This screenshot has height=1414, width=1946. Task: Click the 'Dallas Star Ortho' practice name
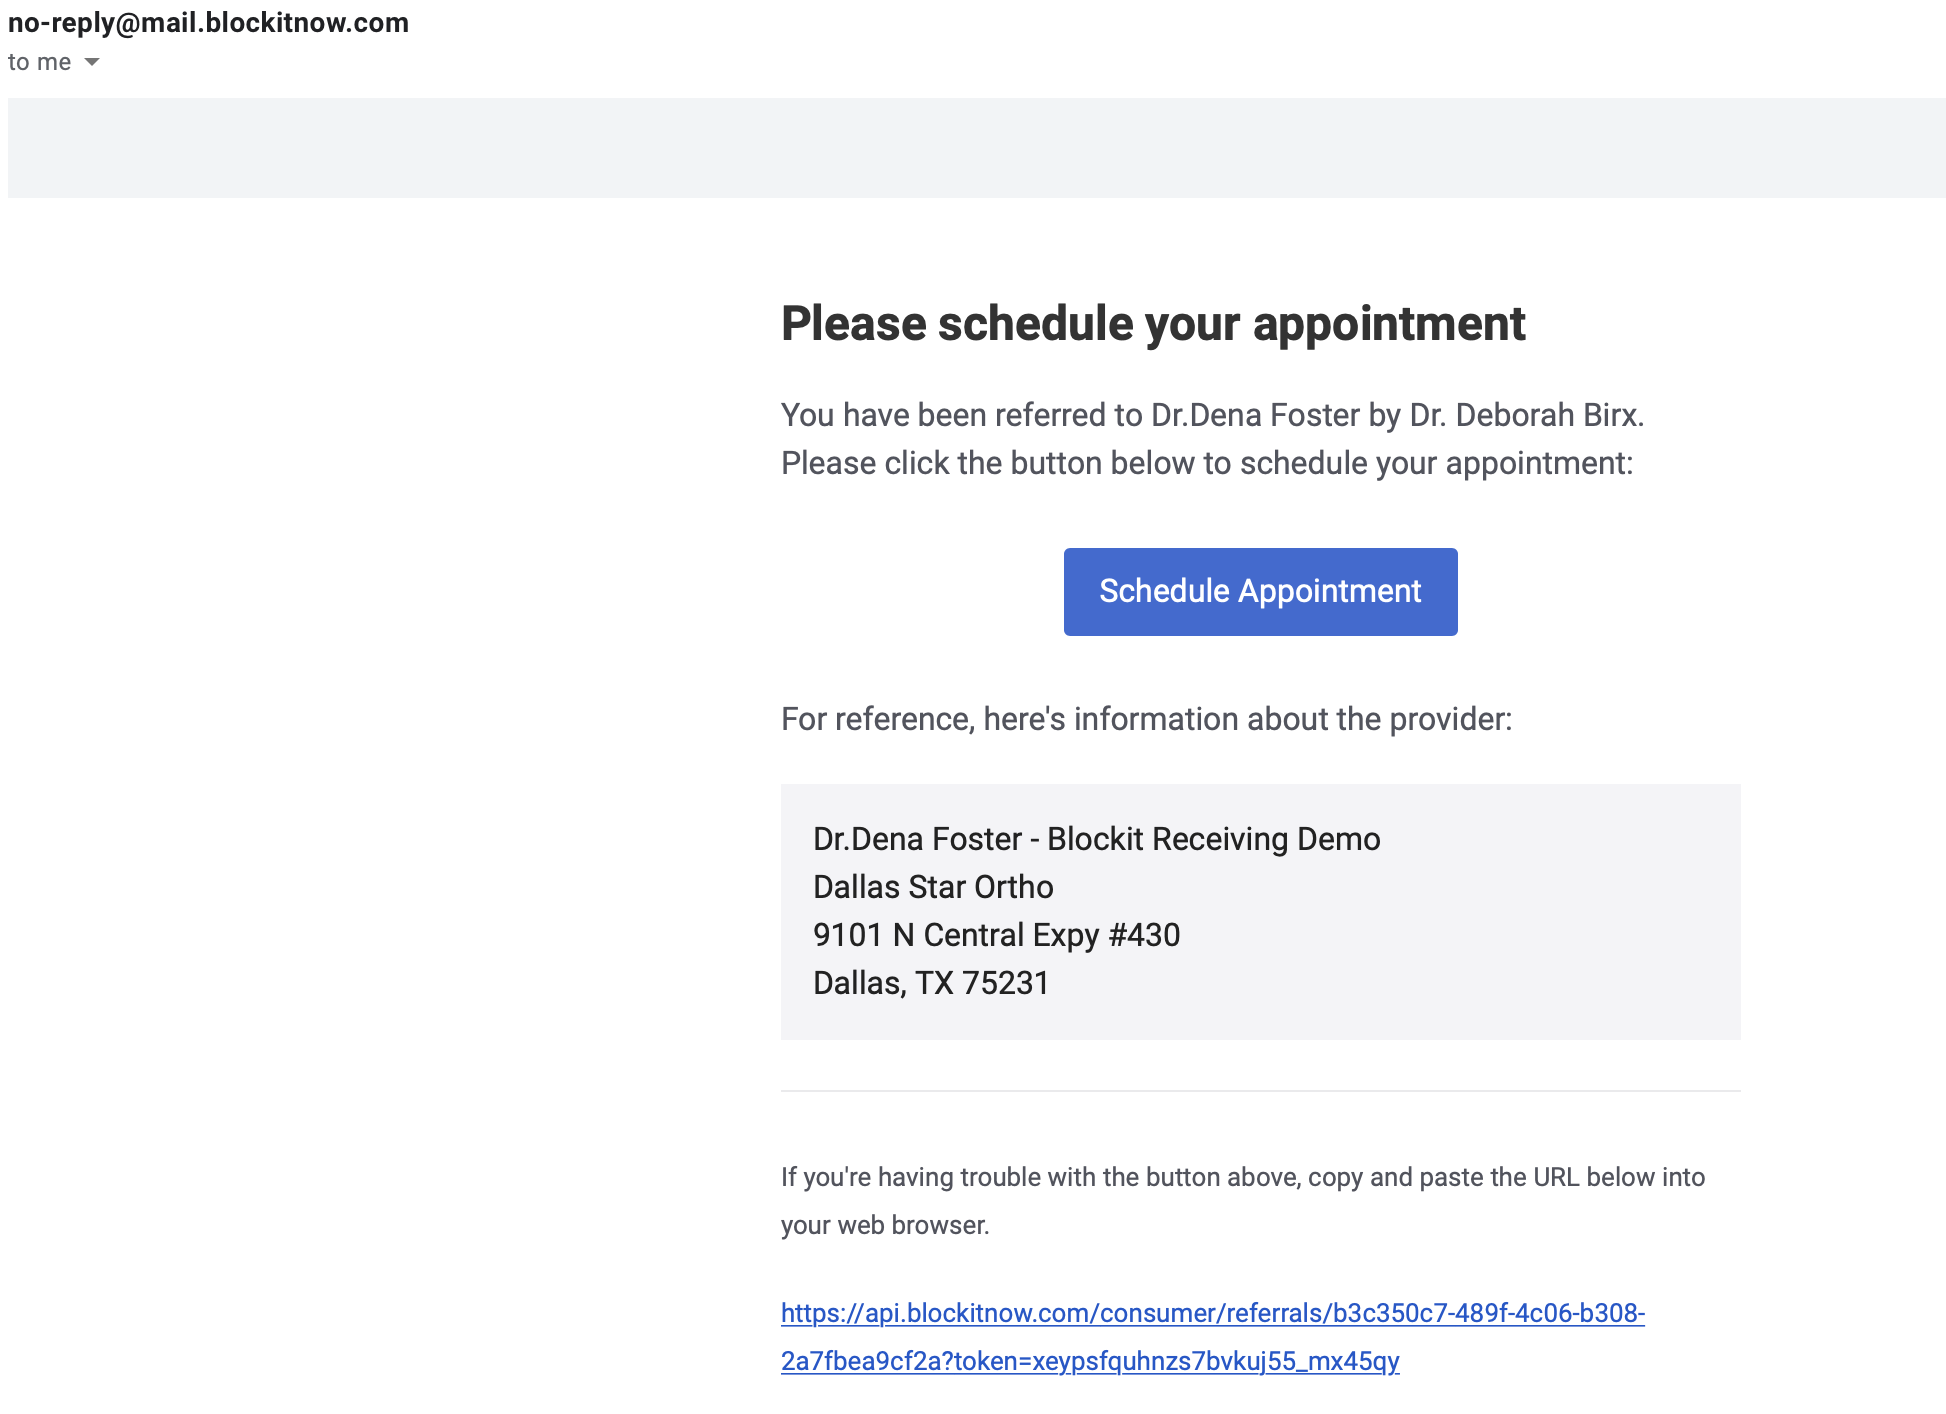pyautogui.click(x=932, y=887)
